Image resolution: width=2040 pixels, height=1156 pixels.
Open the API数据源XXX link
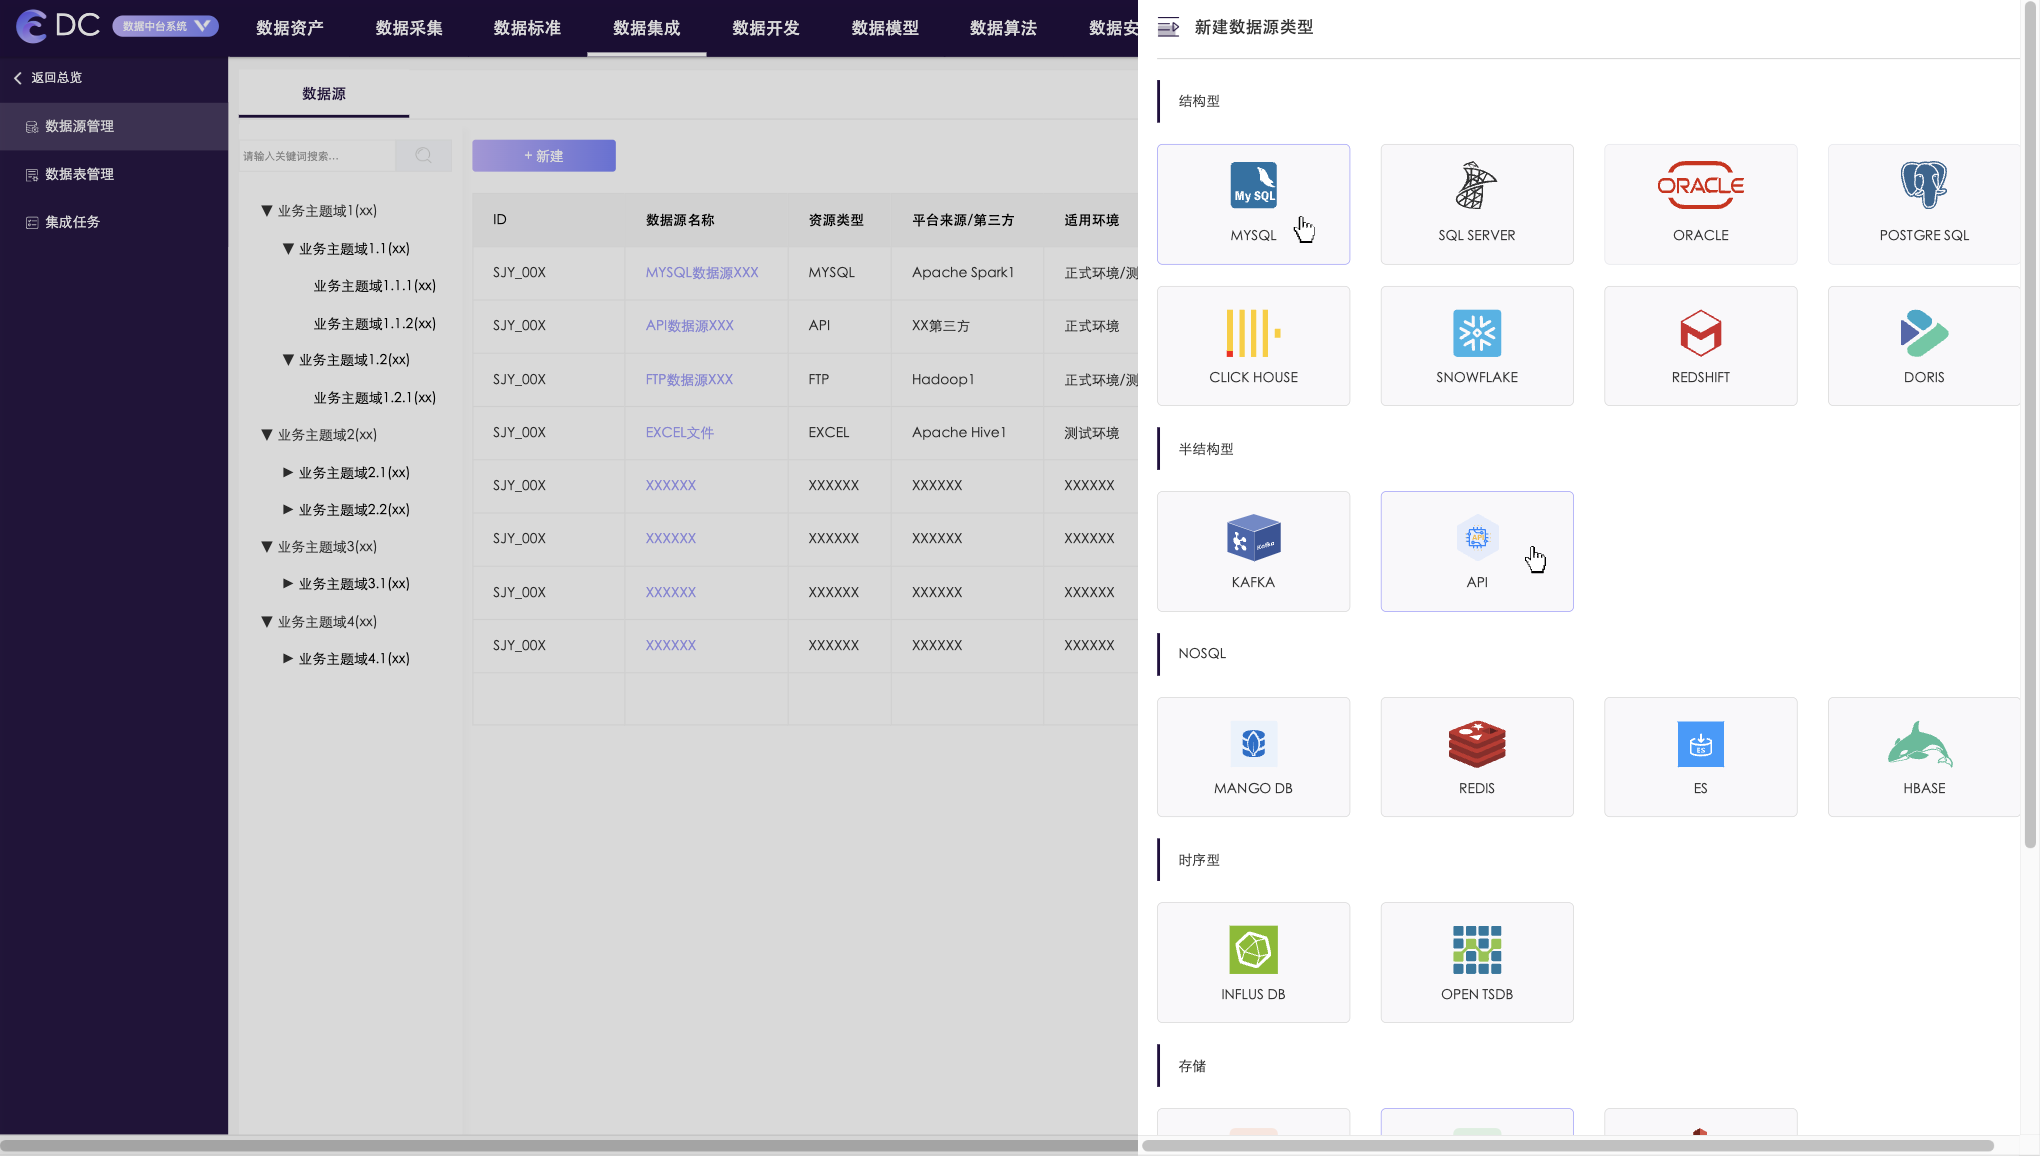coord(689,326)
